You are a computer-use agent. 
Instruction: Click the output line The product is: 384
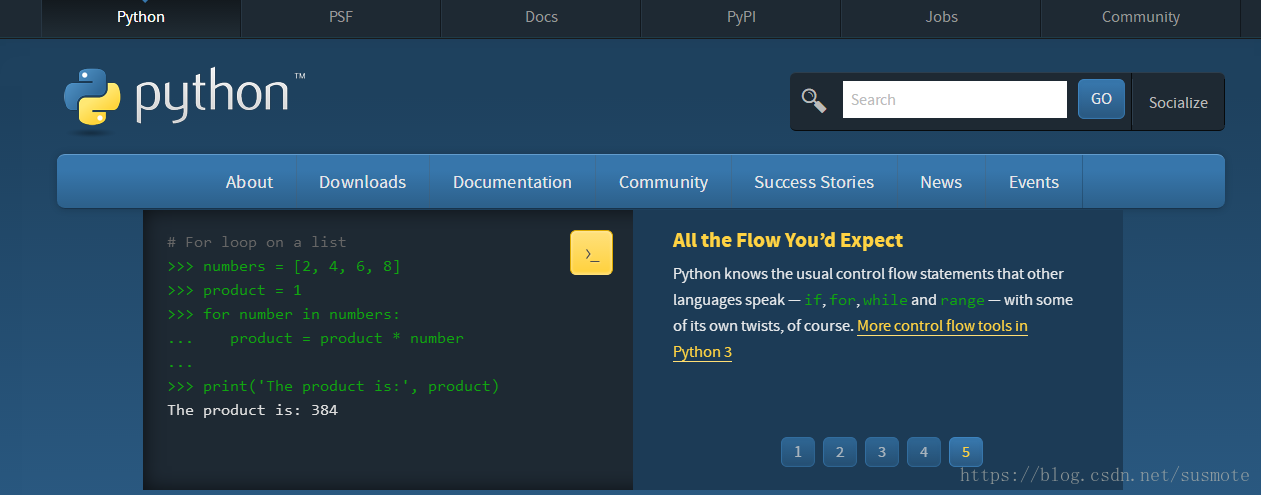[x=253, y=410]
